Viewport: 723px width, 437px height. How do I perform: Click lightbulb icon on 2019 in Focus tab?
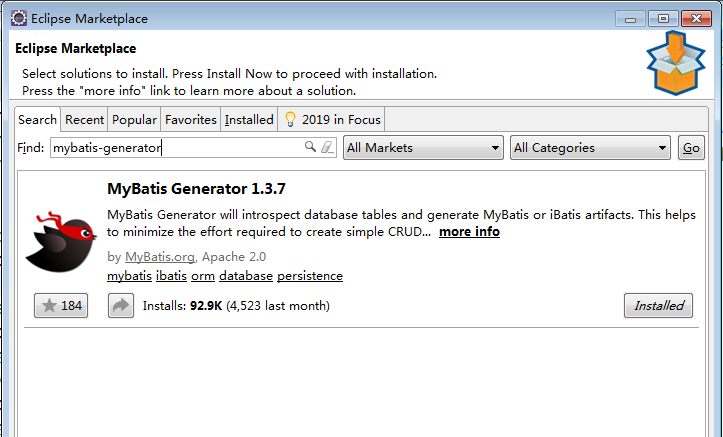(291, 119)
